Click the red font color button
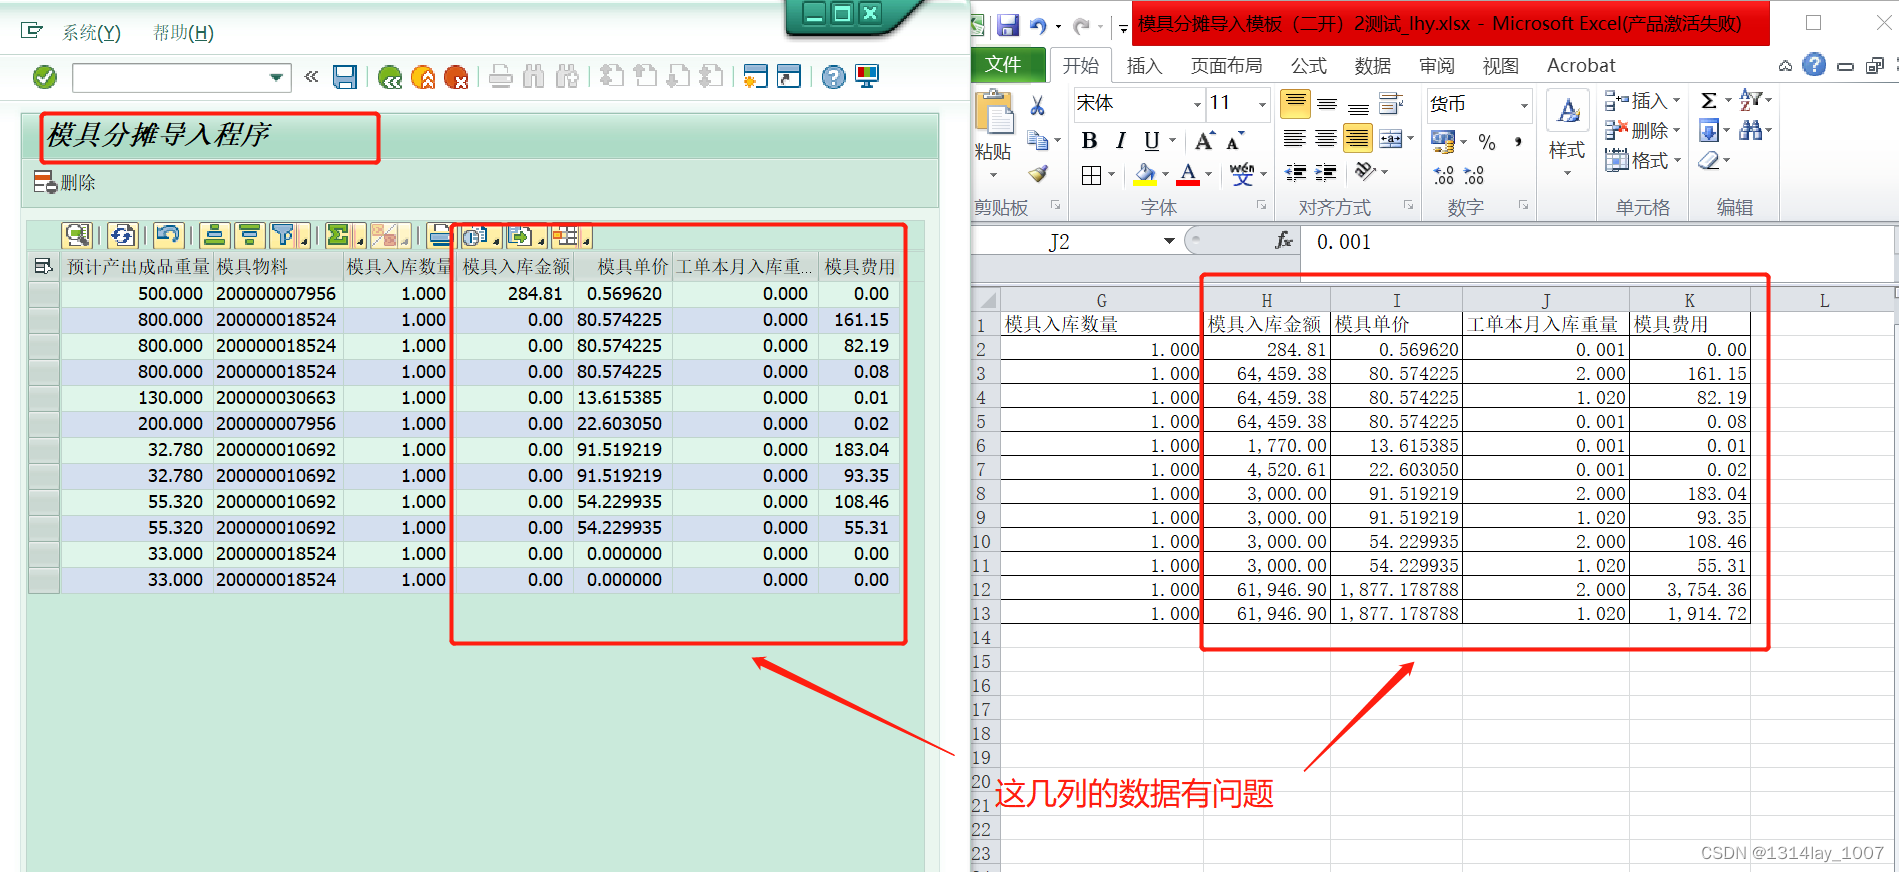 1188,175
